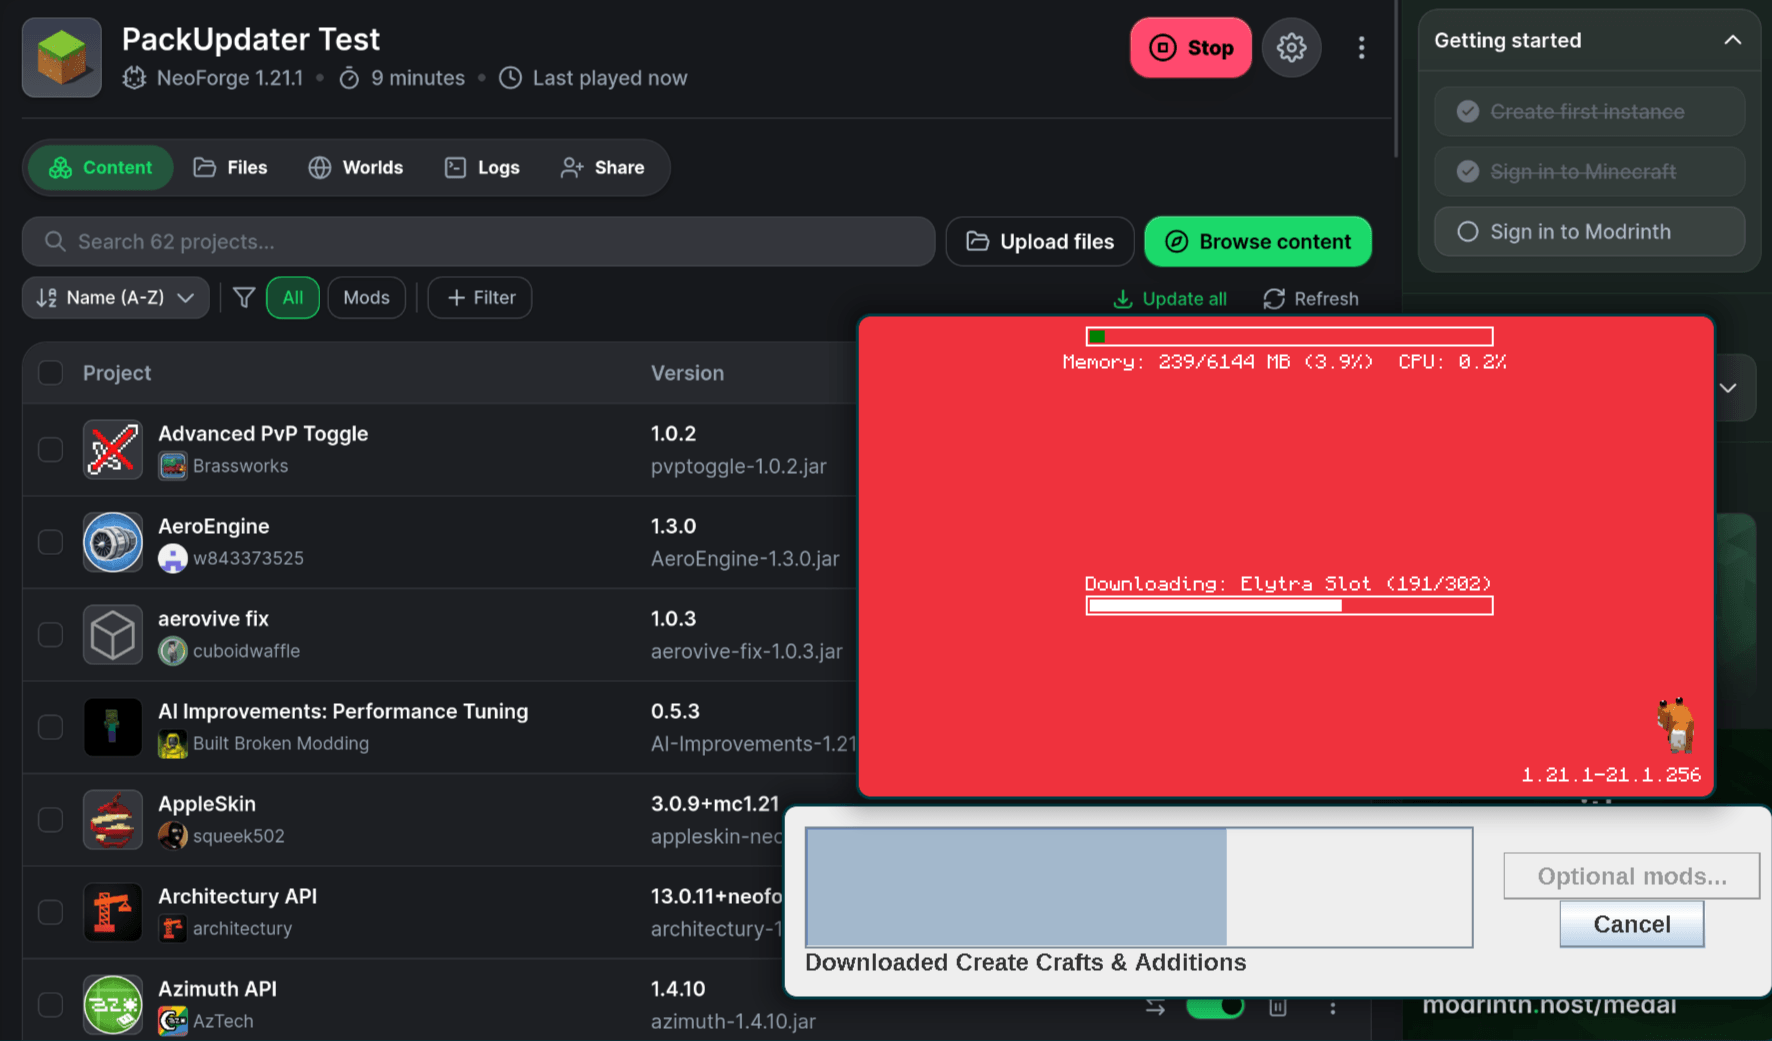1772x1041 pixels.
Task: Expand the chevron right of Minecraft window
Action: coord(1728,388)
